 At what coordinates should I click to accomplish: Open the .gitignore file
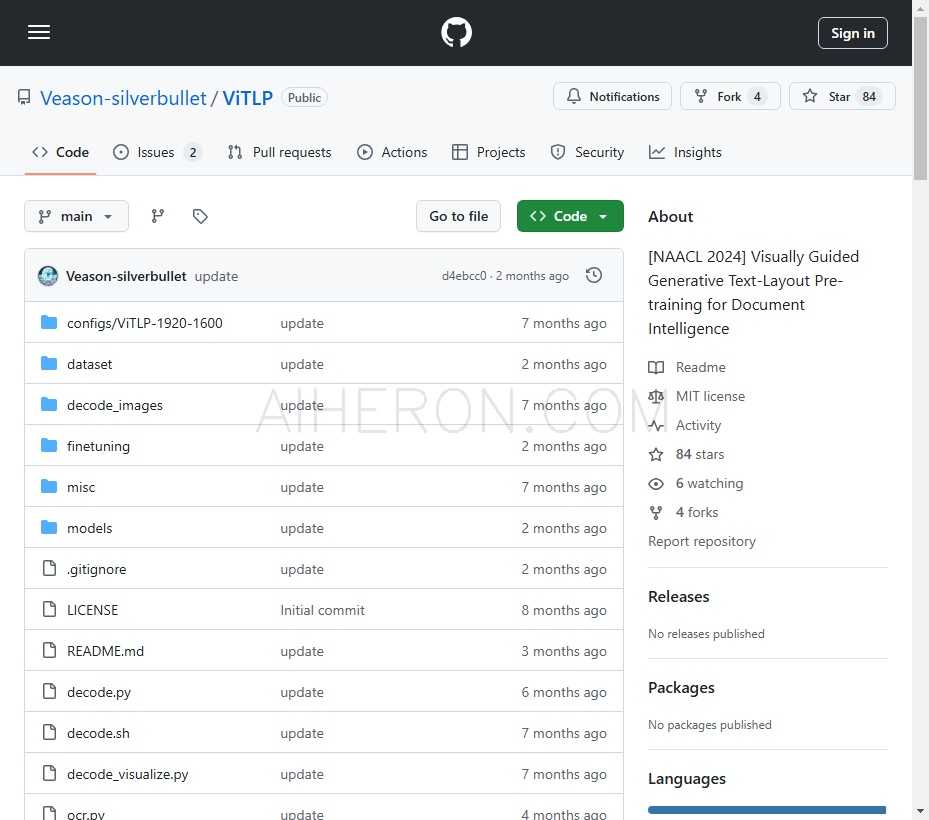click(97, 569)
